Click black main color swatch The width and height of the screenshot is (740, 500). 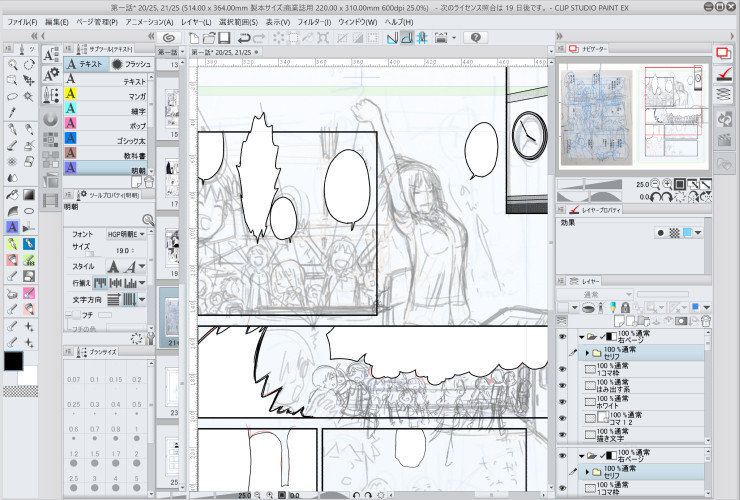click(x=14, y=361)
